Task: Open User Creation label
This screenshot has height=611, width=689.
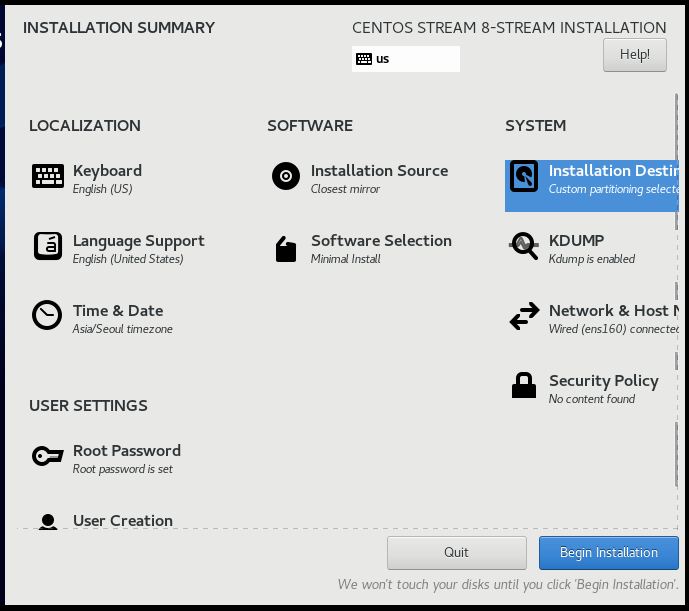Action: pyautogui.click(x=123, y=521)
